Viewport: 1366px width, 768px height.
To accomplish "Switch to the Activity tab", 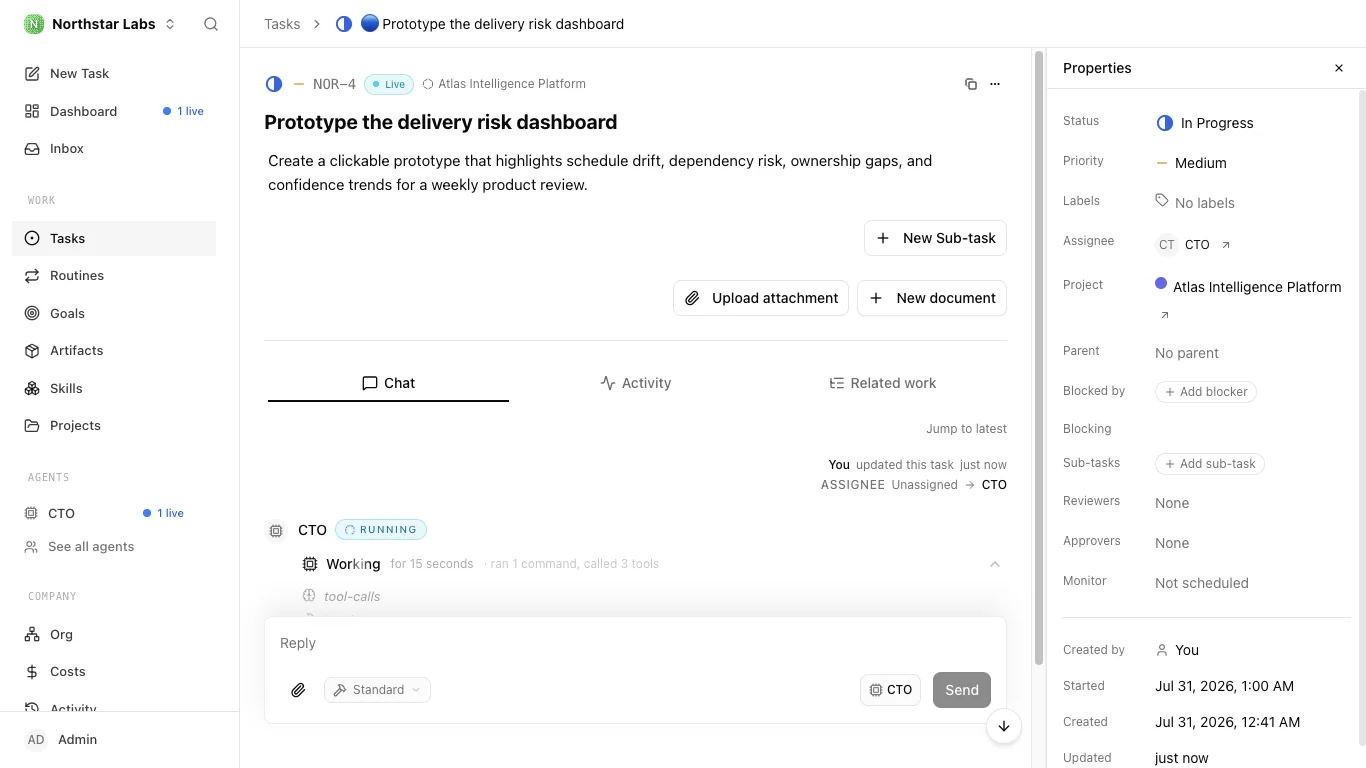I will point(636,383).
